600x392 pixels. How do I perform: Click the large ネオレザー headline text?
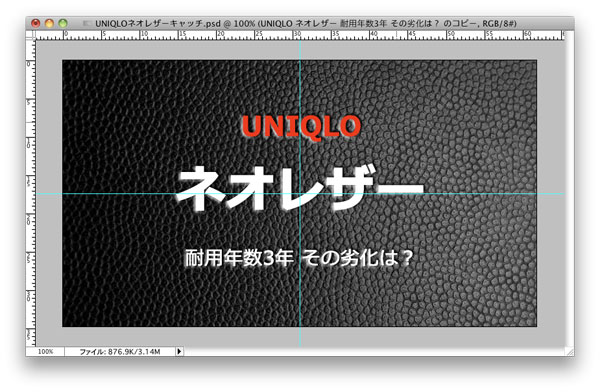click(x=300, y=188)
